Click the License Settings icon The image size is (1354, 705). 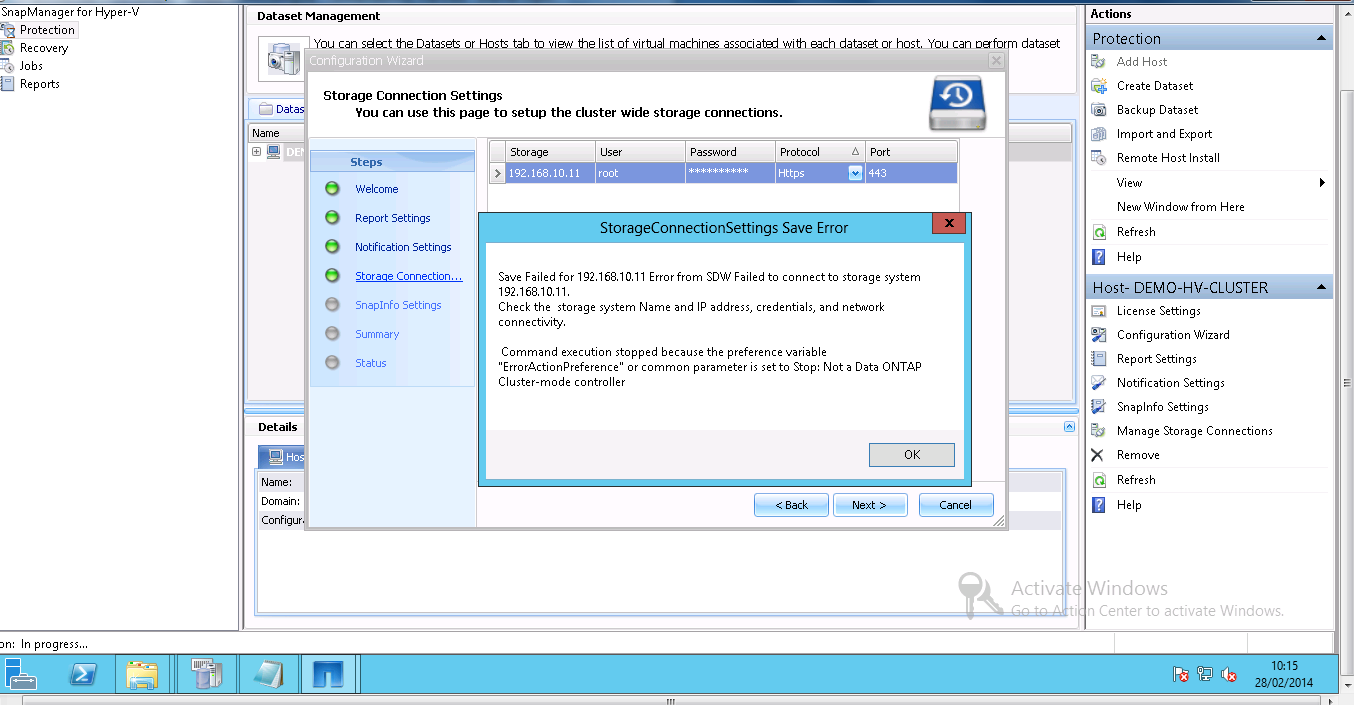(1098, 311)
